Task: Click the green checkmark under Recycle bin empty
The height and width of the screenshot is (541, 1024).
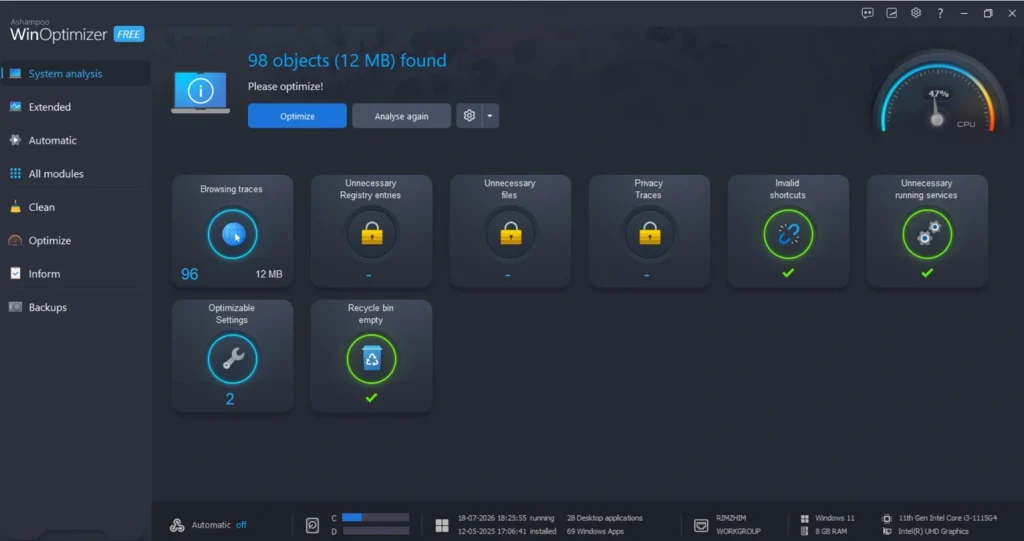Action: (x=372, y=398)
